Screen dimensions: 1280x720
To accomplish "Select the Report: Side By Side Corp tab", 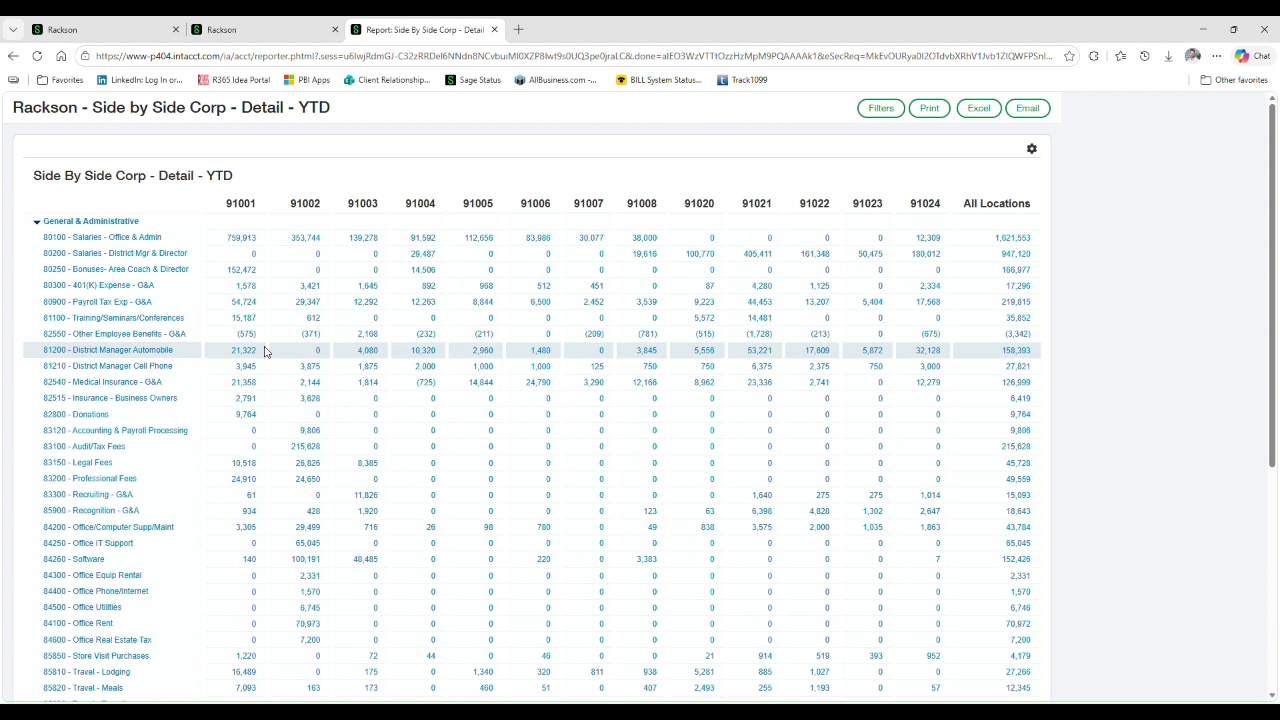I will 424,30.
